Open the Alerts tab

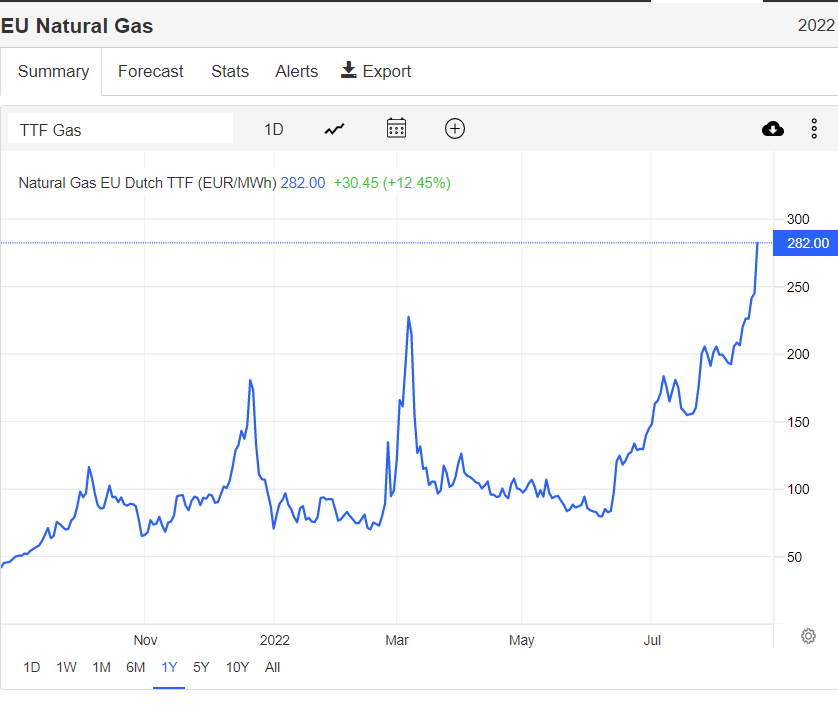point(297,71)
